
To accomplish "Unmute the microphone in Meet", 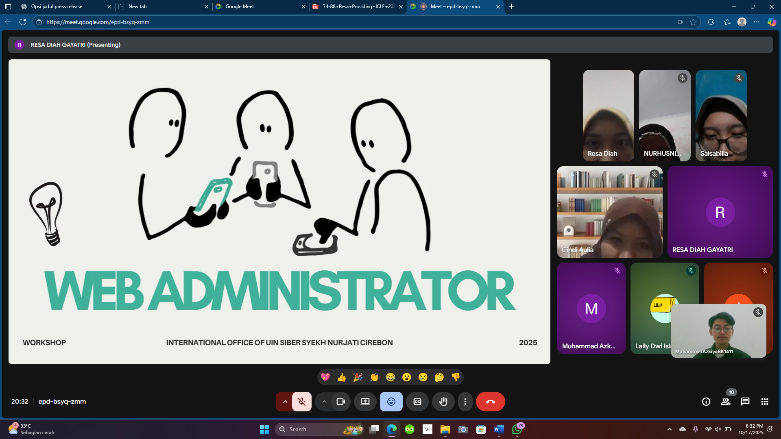I will click(x=301, y=402).
